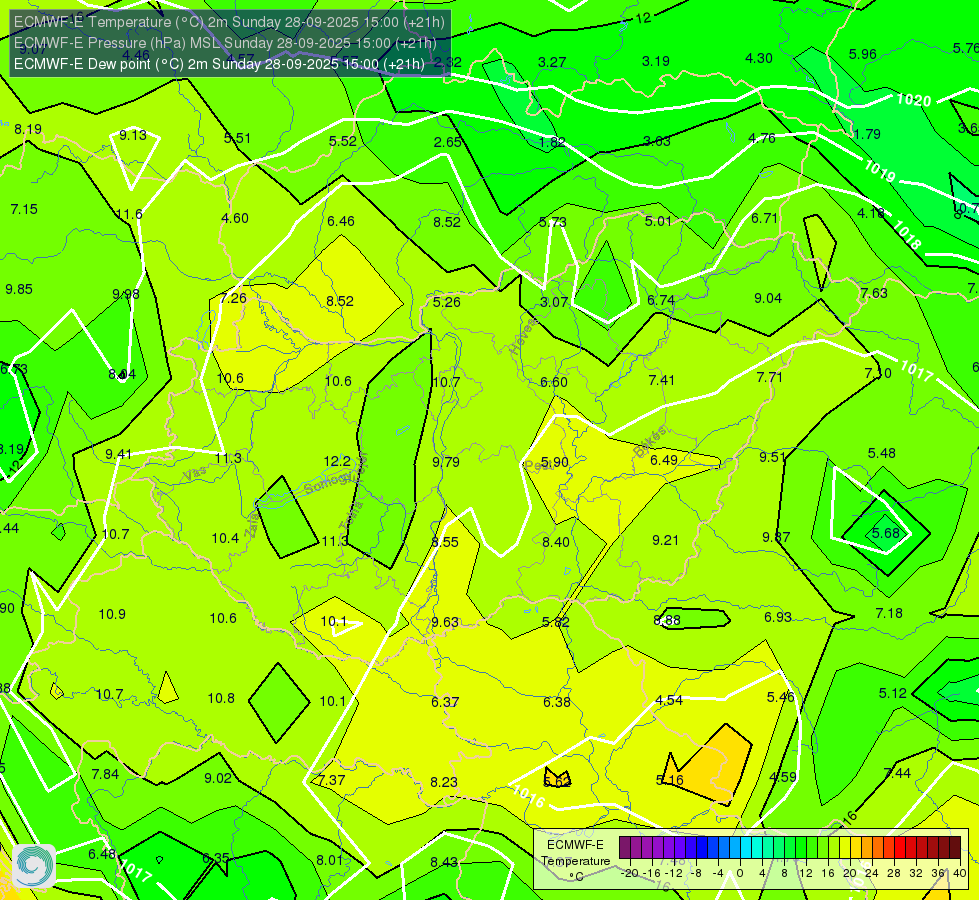This screenshot has width=979, height=900.
Task: Click the 8.55 dew point value
Action: [x=445, y=542]
